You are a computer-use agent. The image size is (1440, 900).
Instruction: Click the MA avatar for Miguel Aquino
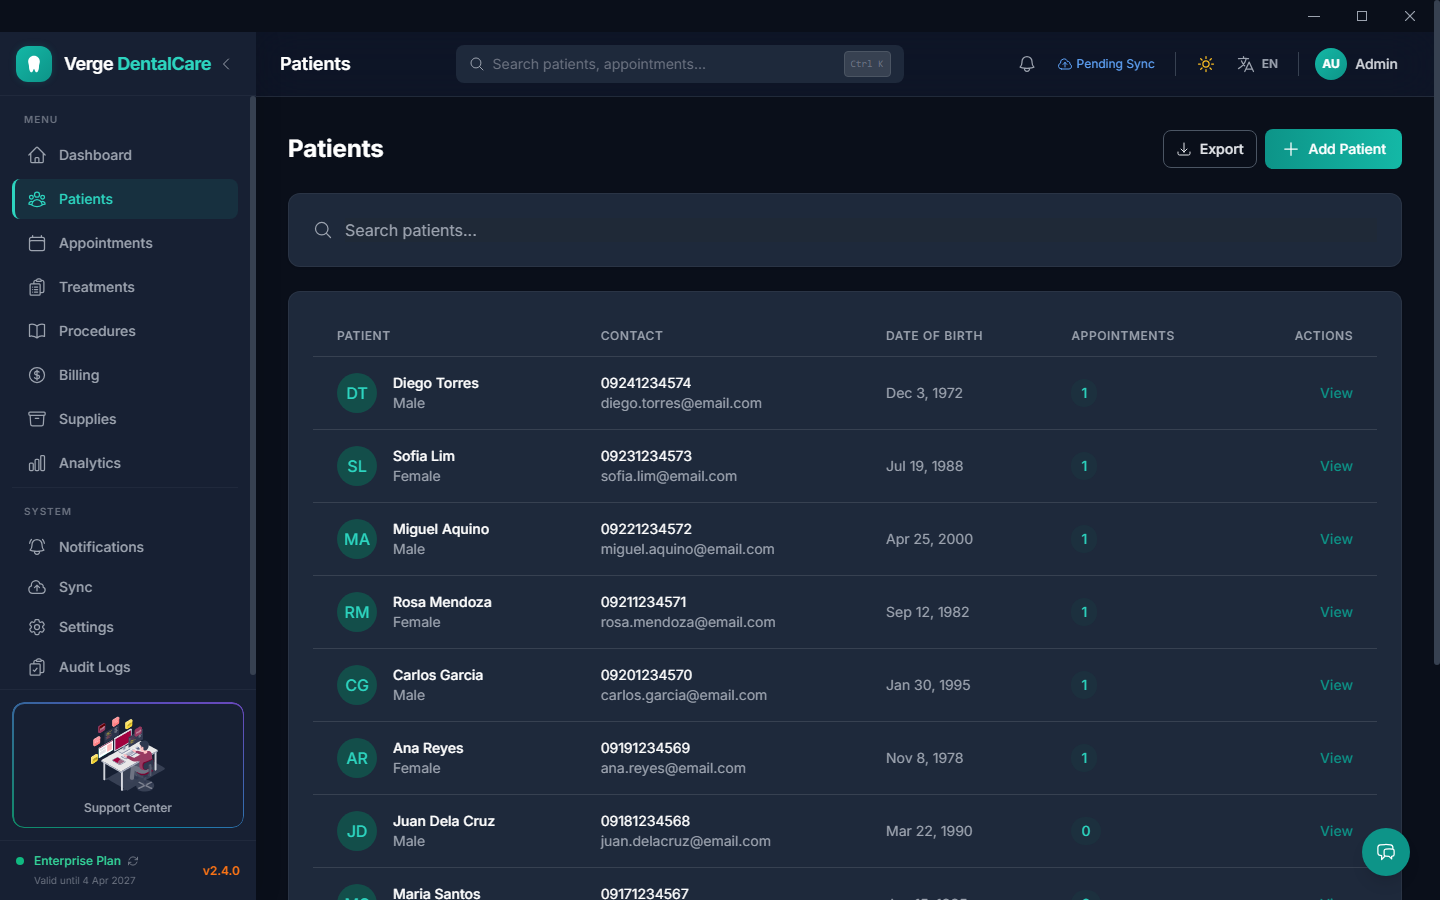click(357, 539)
